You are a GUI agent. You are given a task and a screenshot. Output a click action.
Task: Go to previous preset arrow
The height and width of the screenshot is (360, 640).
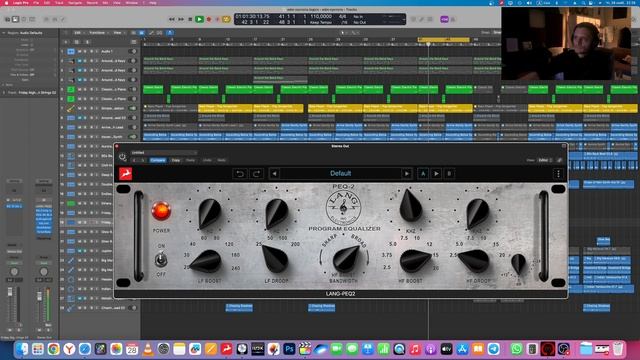coord(274,174)
